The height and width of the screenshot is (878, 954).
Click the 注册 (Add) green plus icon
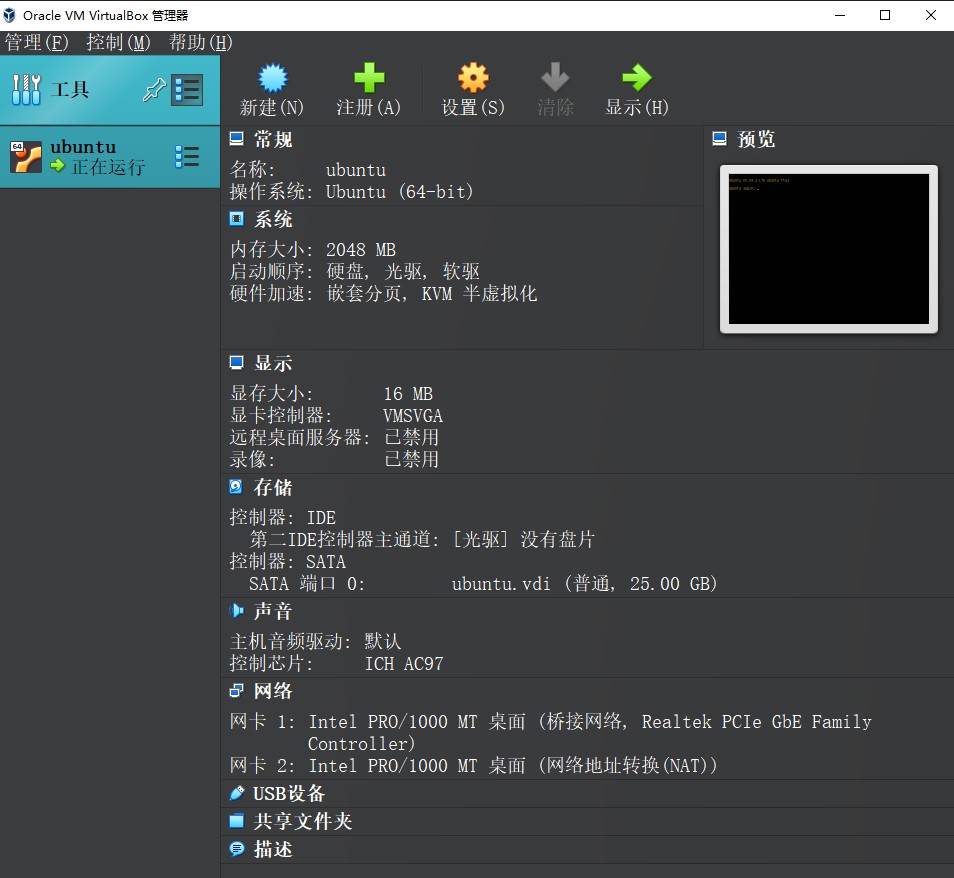pyautogui.click(x=368, y=78)
